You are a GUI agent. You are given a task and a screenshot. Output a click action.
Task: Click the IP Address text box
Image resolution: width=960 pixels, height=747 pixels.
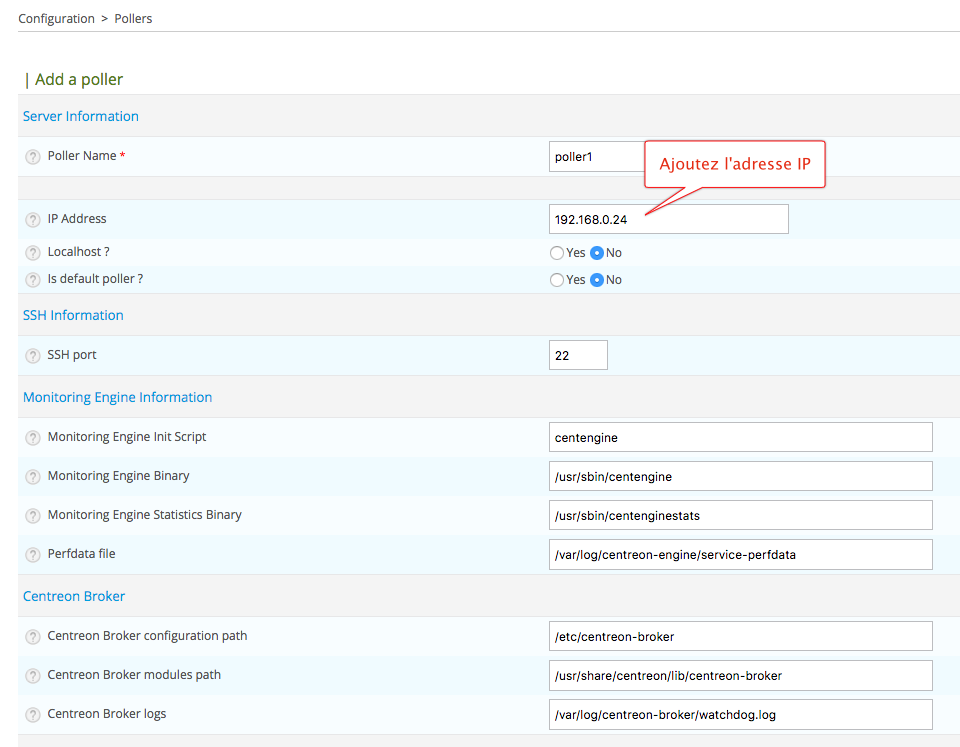point(668,219)
